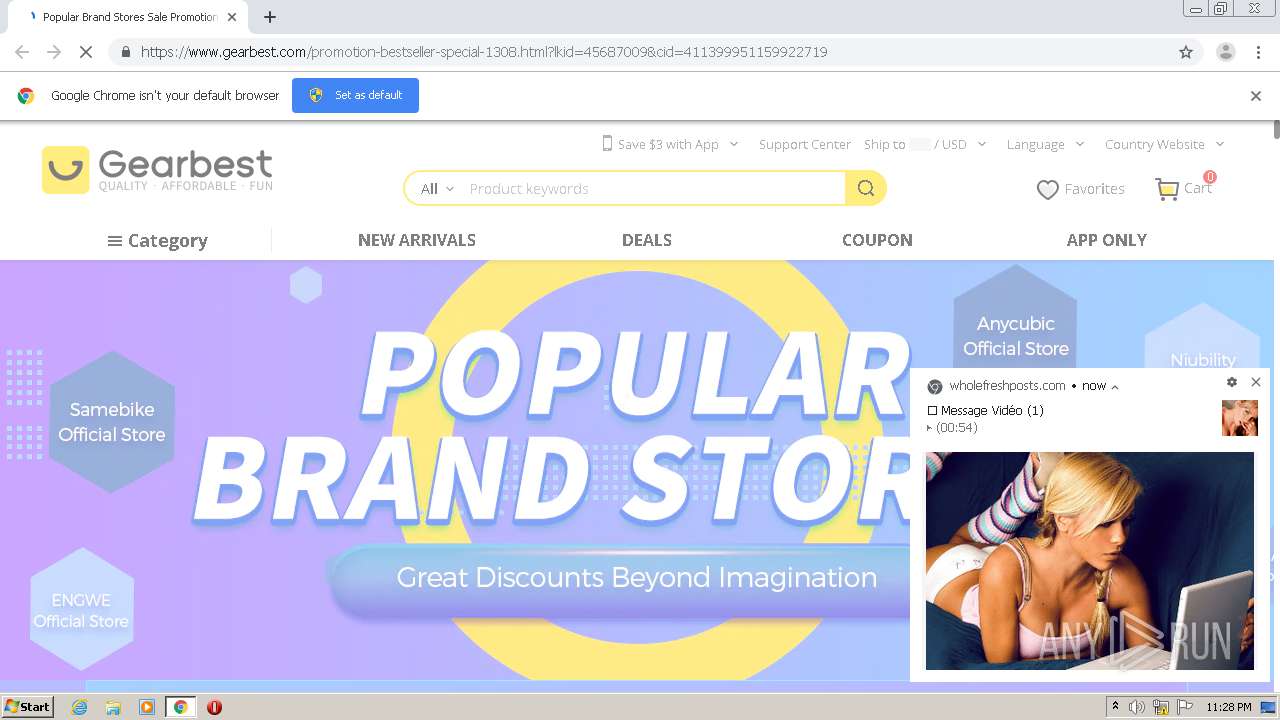Go to DEALS section
Viewport: 1280px width, 720px height.
pos(647,240)
